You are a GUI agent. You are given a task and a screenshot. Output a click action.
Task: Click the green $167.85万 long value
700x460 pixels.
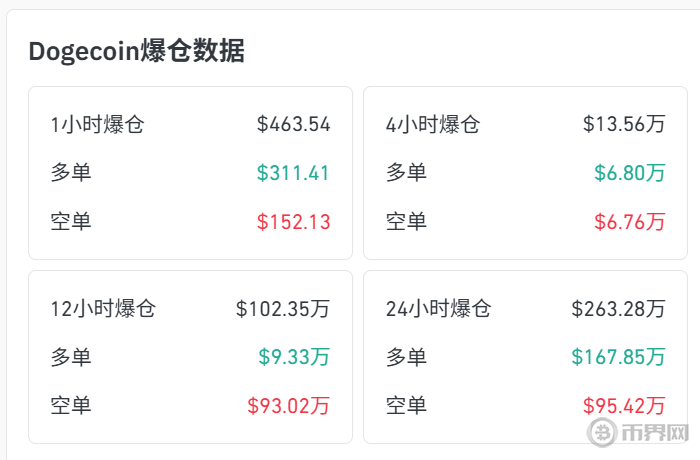pyautogui.click(x=618, y=357)
